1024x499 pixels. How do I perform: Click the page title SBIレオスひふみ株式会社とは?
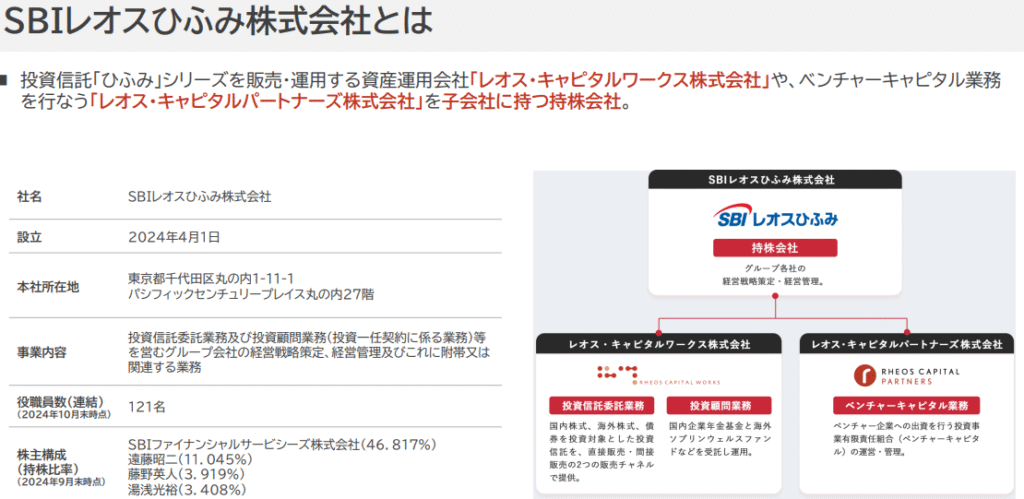coord(218,22)
